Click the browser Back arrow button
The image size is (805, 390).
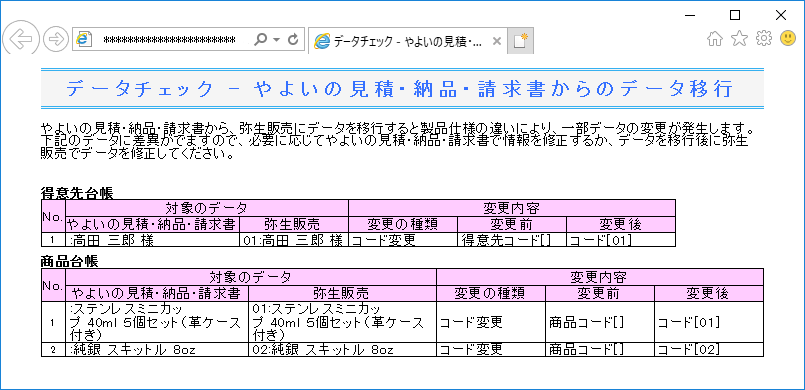click(x=21, y=38)
